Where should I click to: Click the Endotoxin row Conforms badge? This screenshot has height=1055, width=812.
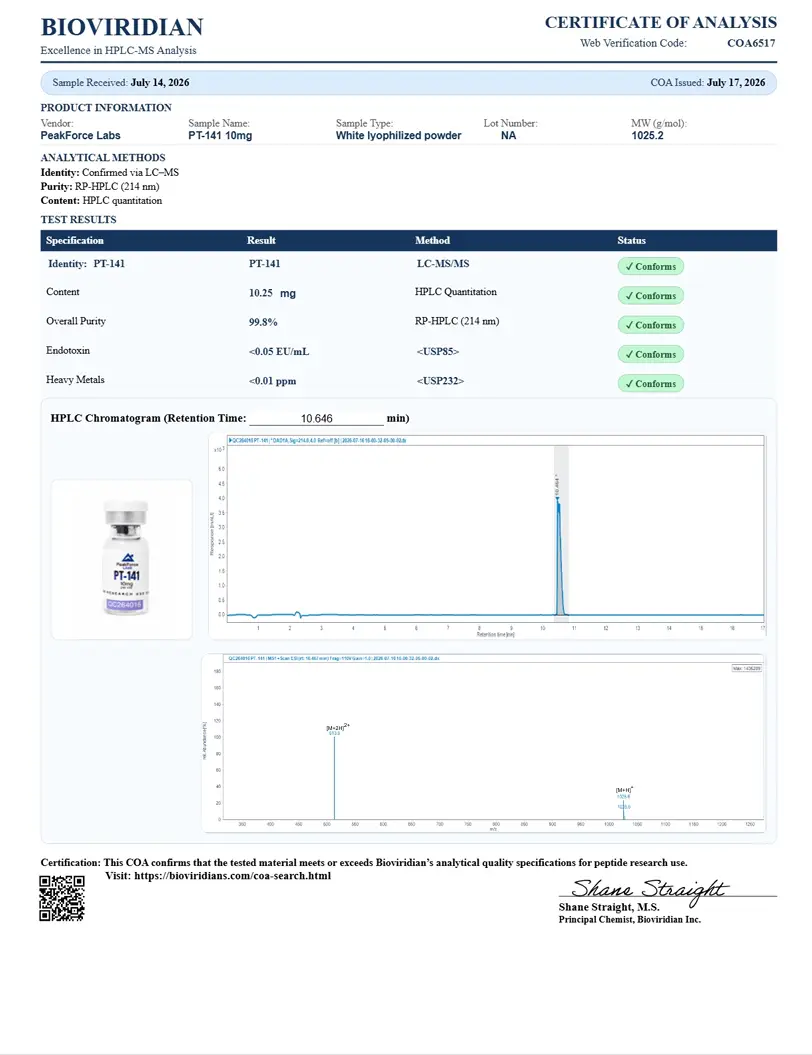(x=651, y=354)
